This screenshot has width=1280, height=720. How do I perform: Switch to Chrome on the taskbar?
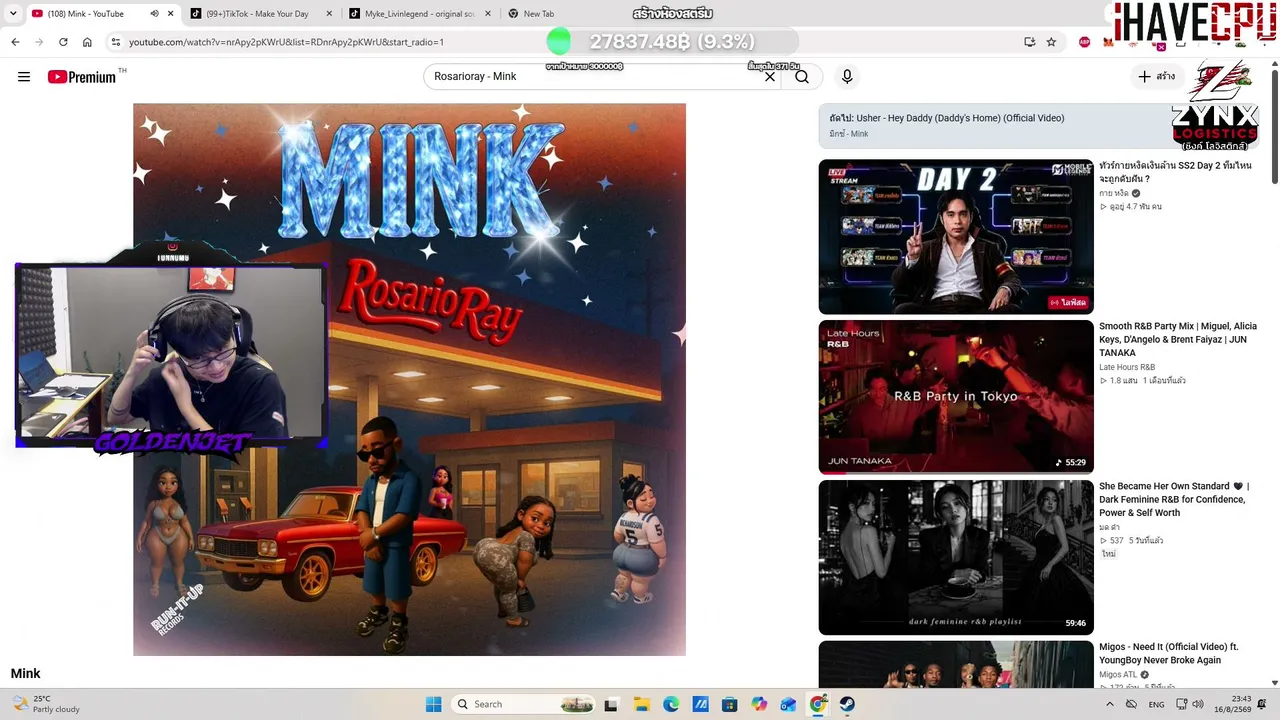818,704
